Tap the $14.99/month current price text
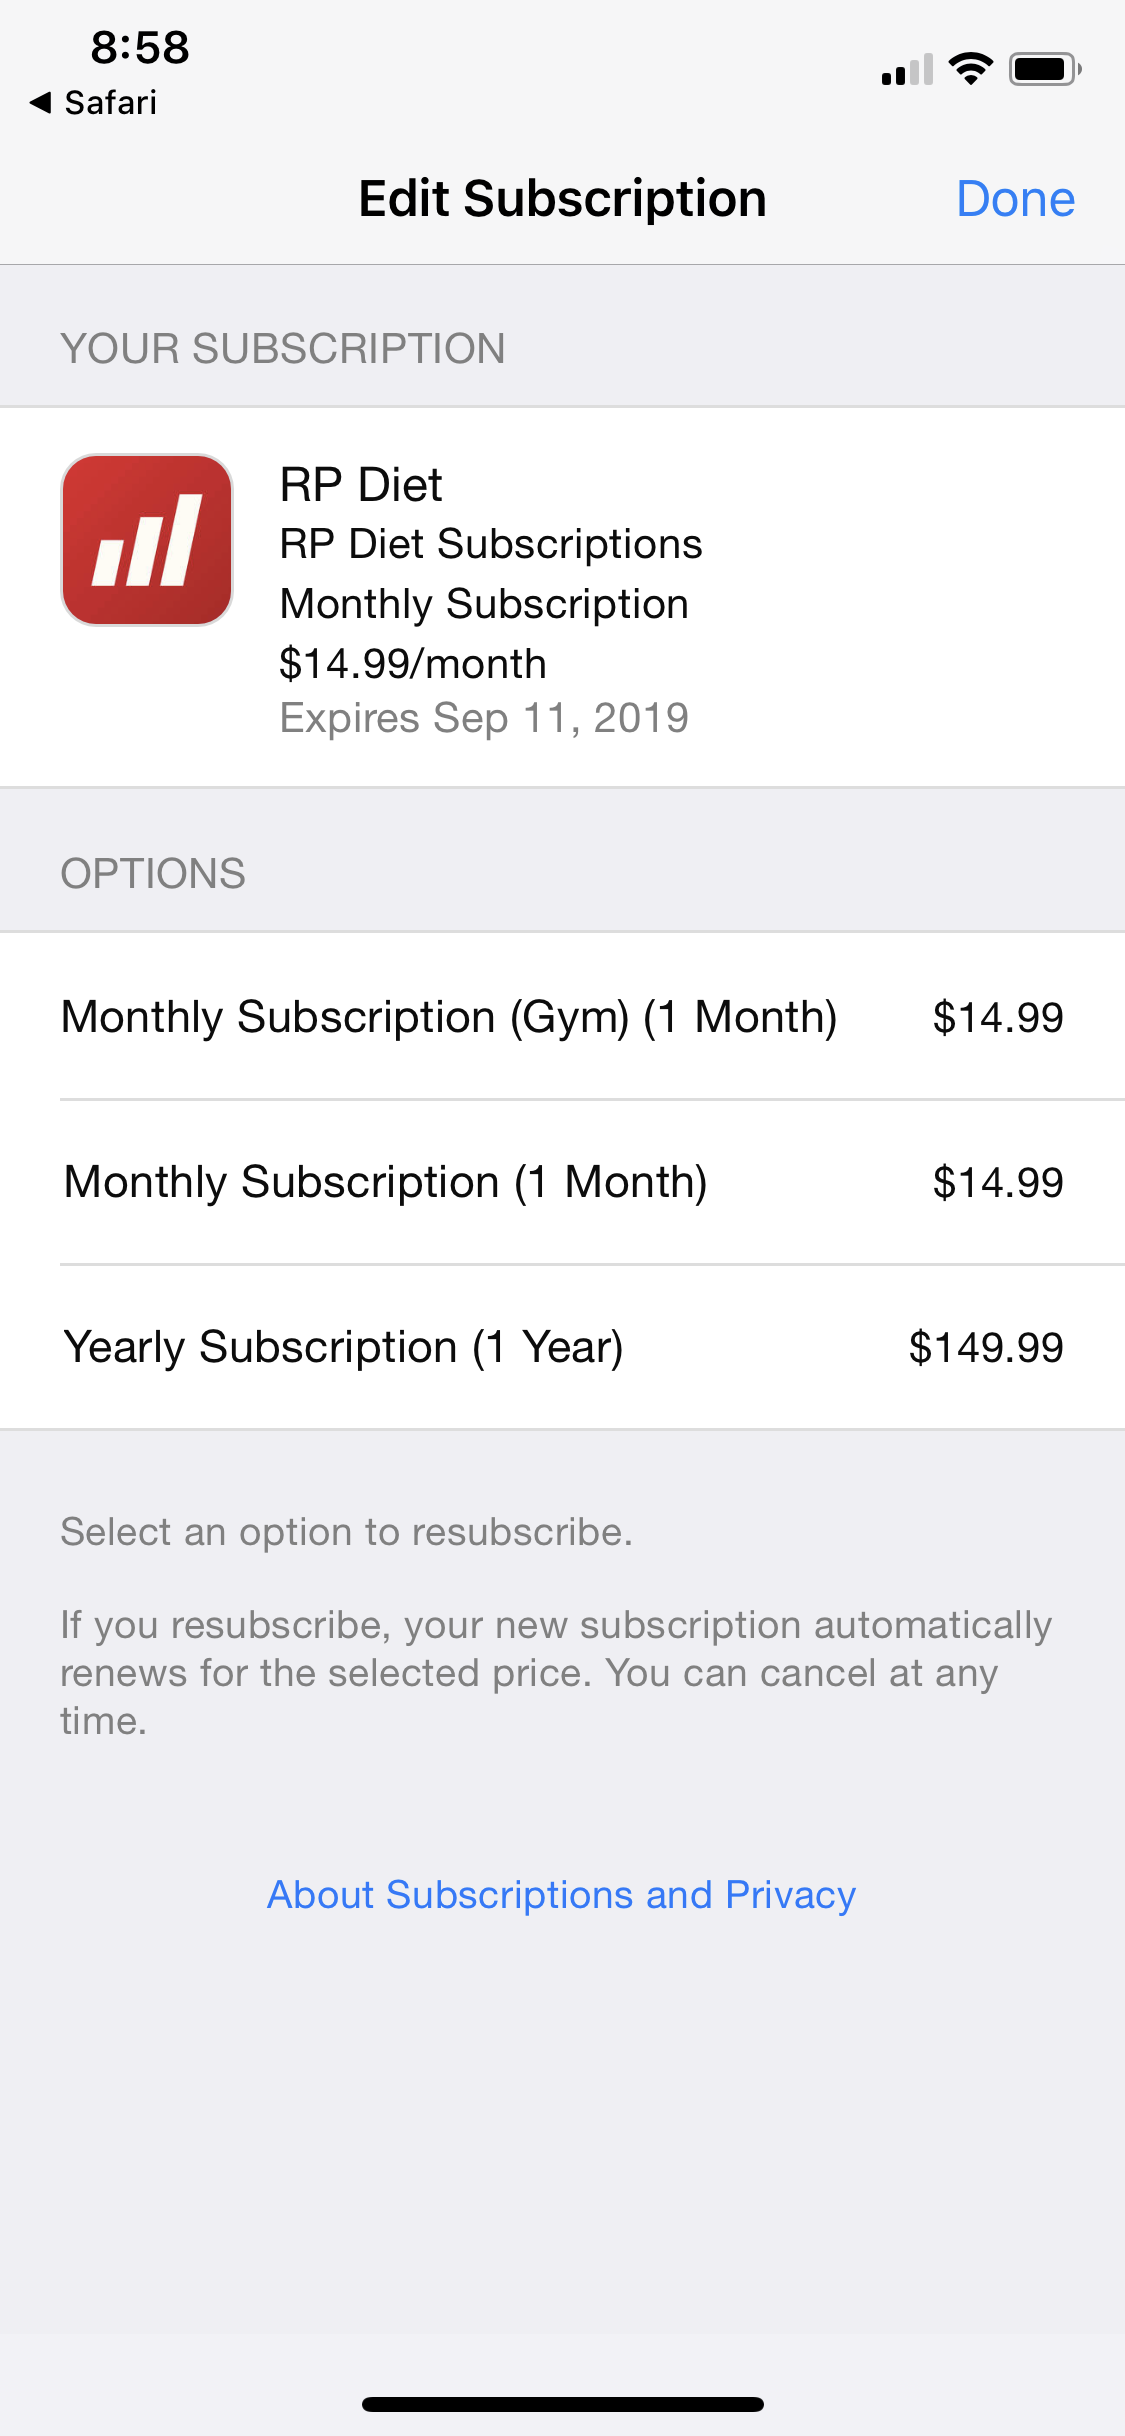 413,664
